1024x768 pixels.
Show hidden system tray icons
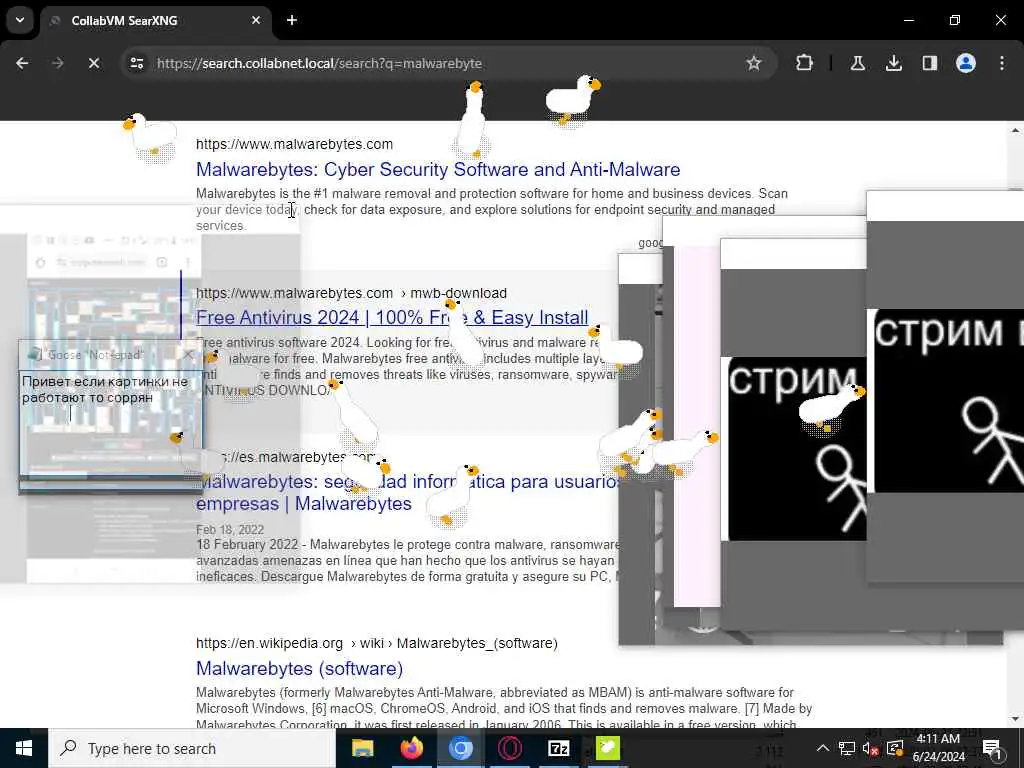click(823, 748)
